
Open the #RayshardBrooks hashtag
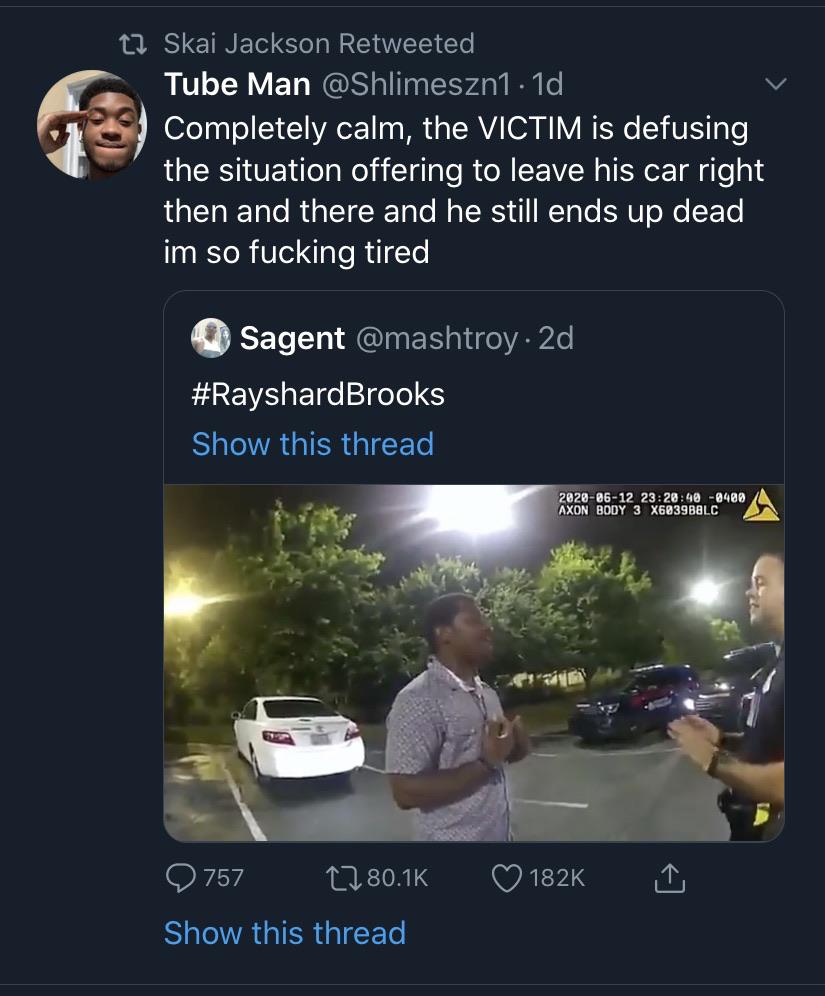pyautogui.click(x=317, y=394)
